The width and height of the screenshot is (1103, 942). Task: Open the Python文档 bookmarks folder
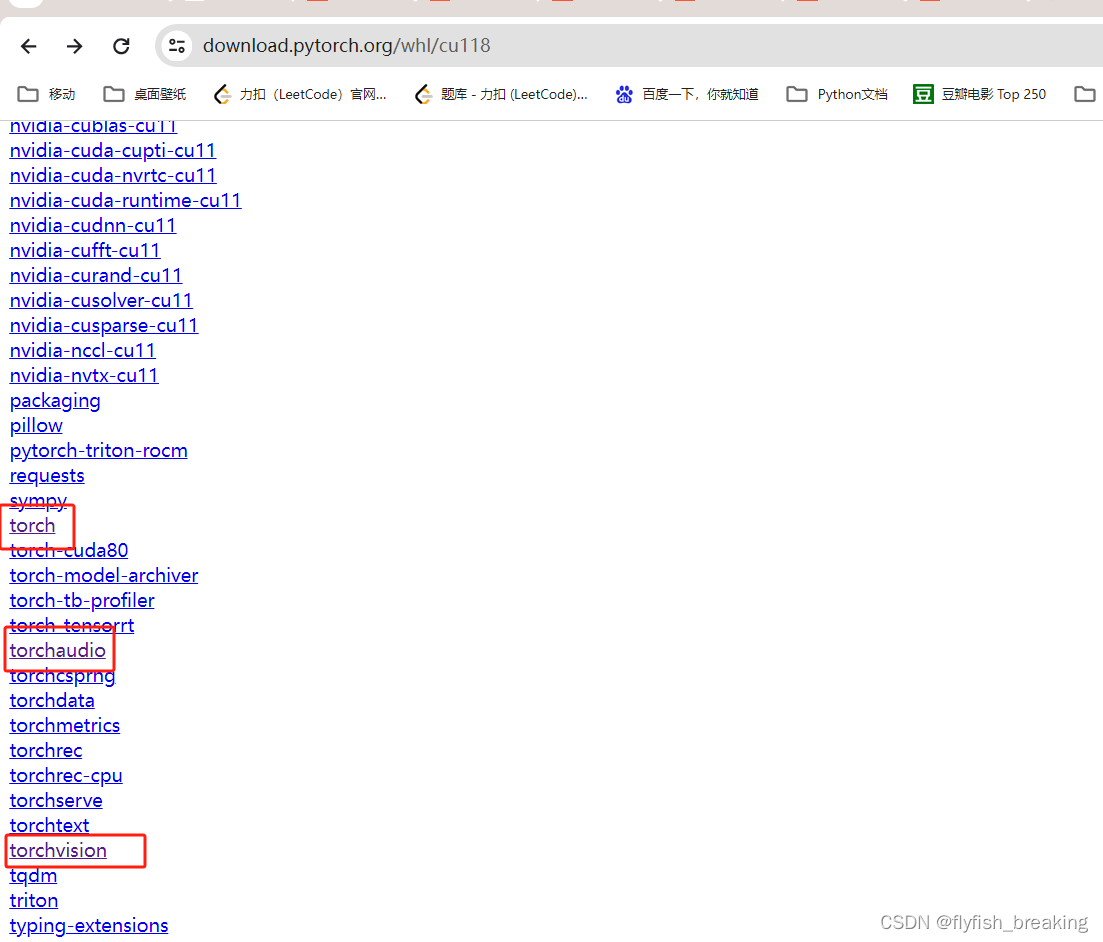coord(837,94)
